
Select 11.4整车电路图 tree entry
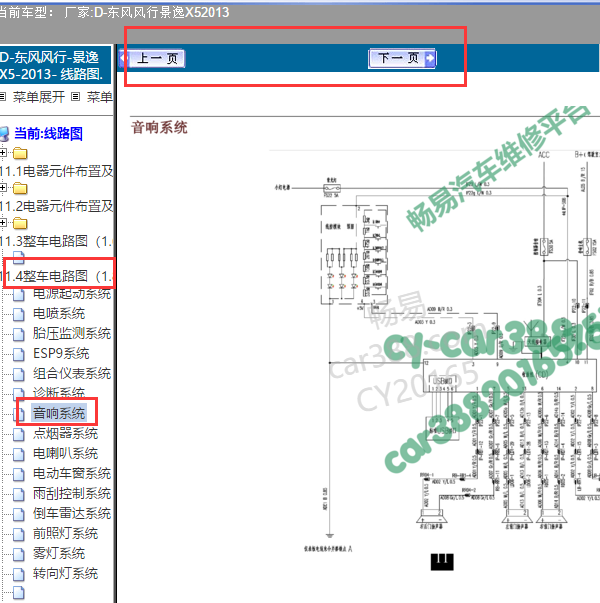[57, 276]
